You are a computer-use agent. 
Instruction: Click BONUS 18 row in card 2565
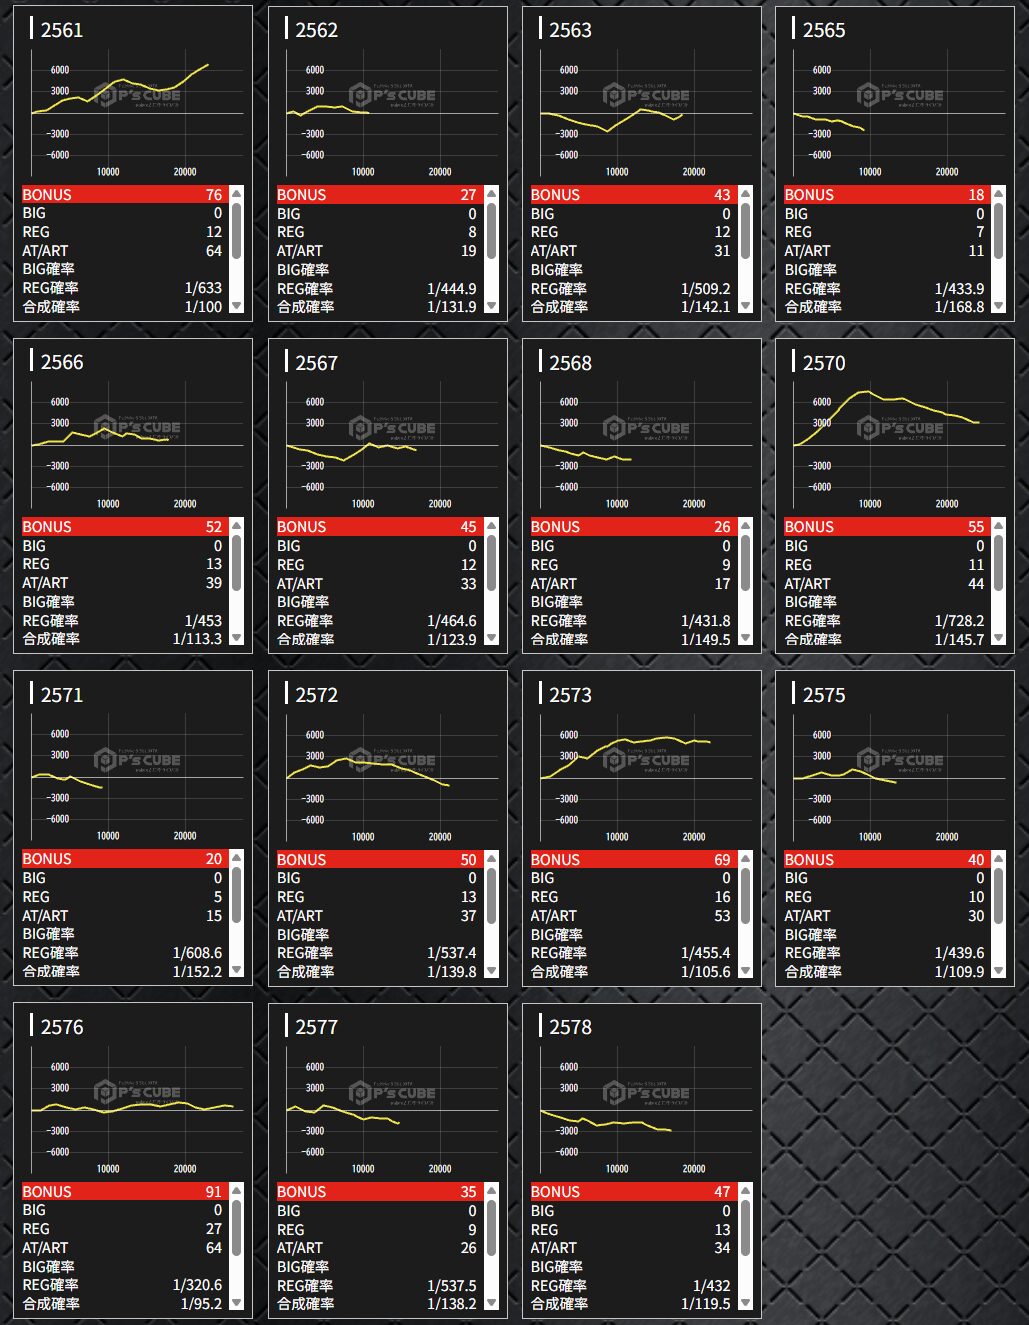tap(887, 194)
